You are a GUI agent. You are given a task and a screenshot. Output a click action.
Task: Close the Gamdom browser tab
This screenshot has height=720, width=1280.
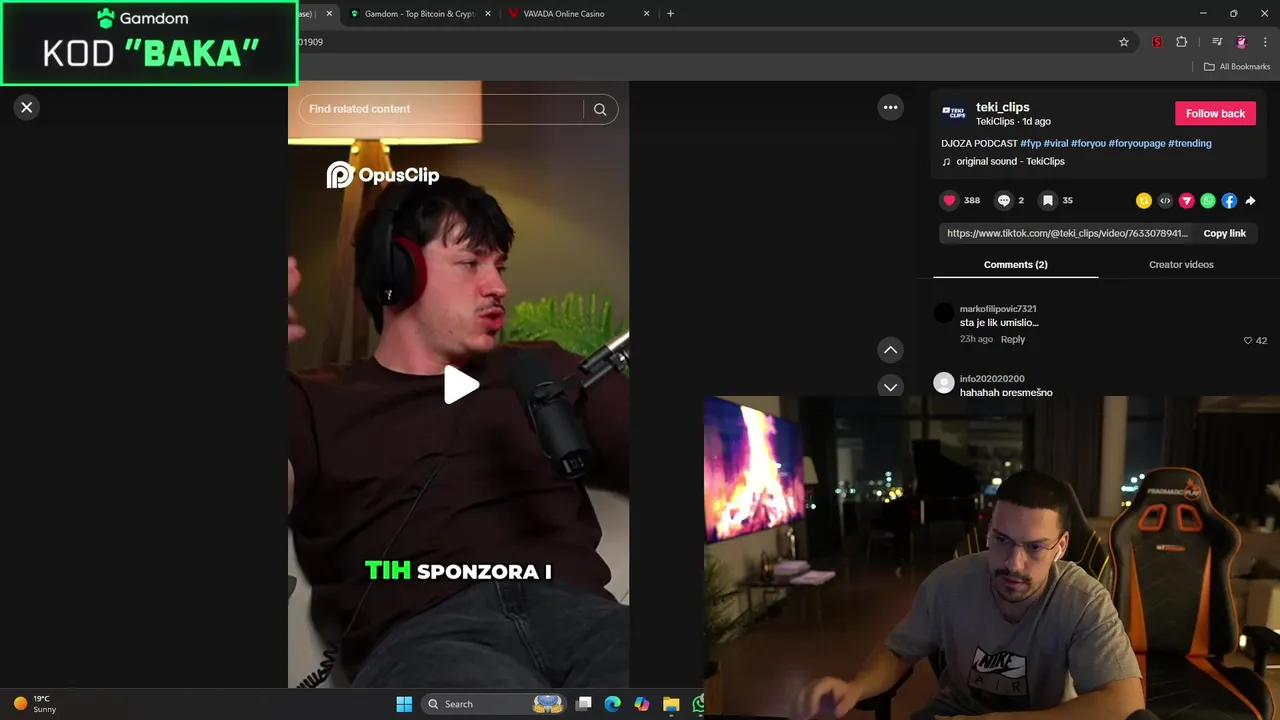pyautogui.click(x=488, y=14)
